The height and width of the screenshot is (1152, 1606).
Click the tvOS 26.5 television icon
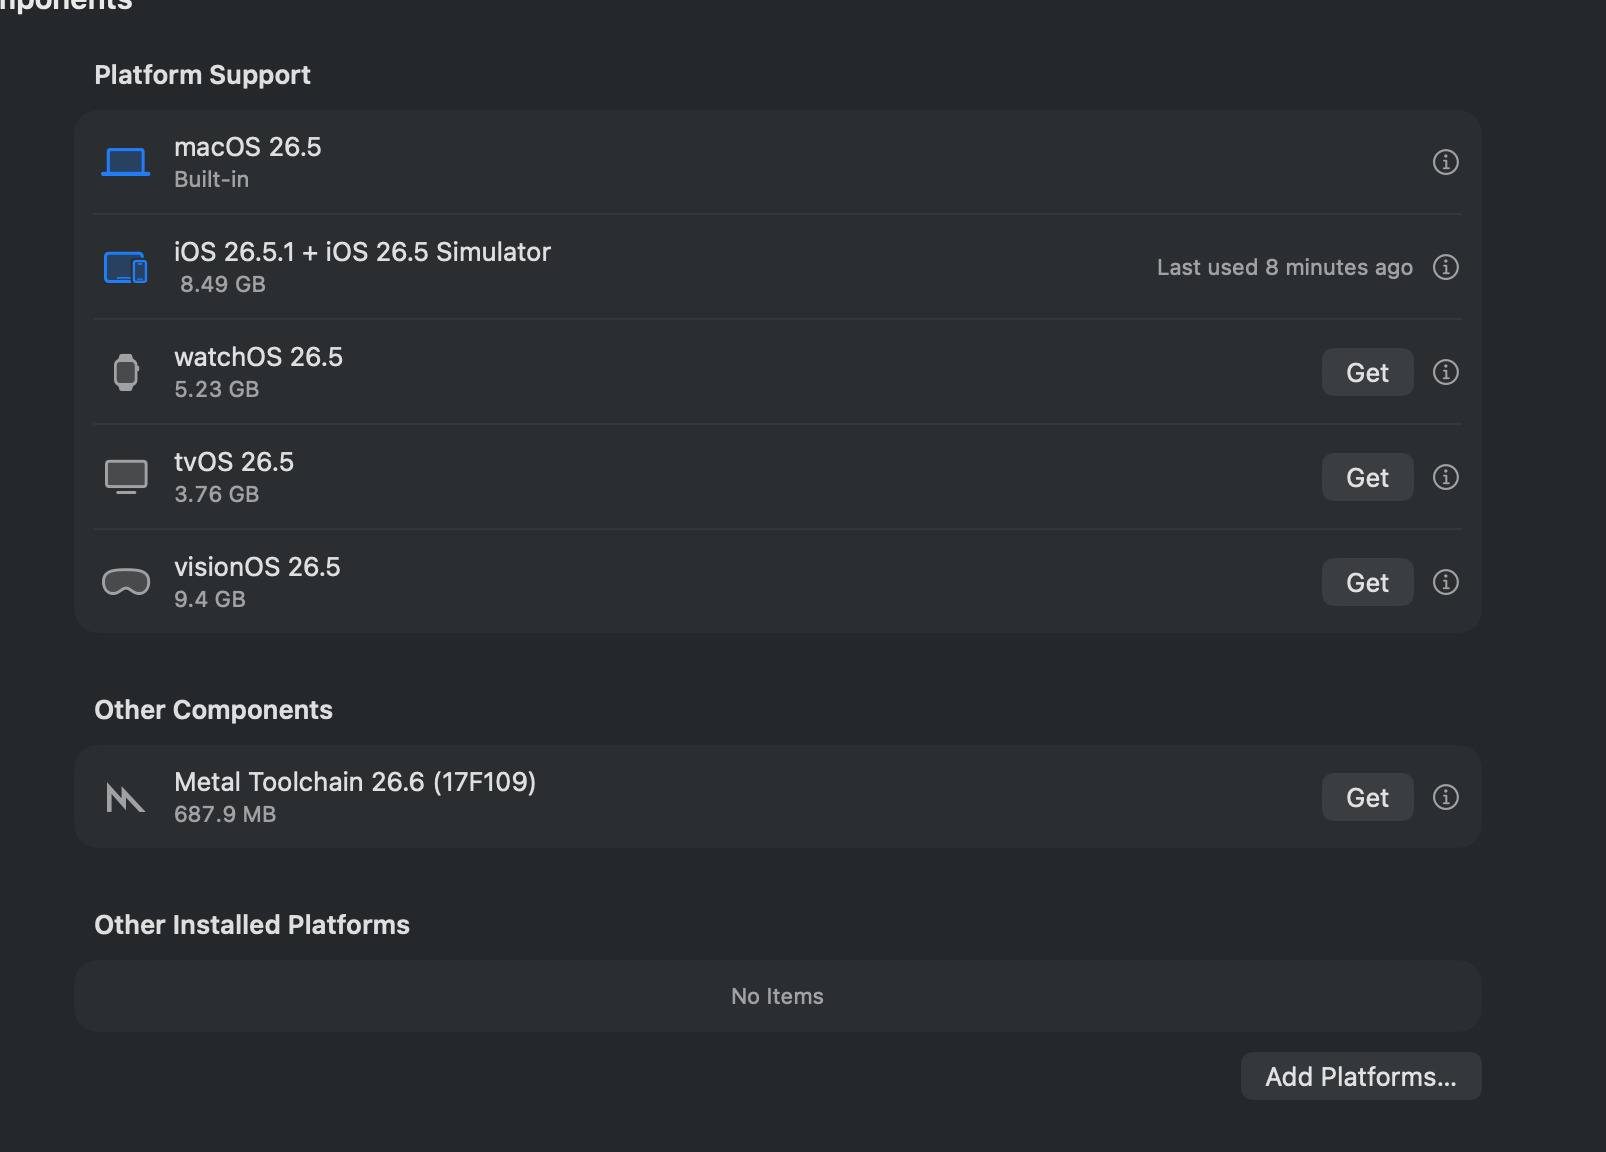pyautogui.click(x=126, y=477)
